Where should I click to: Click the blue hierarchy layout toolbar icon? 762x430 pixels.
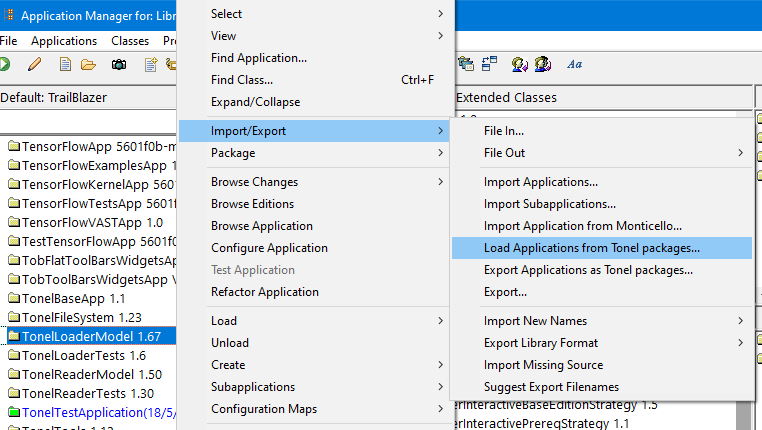pos(490,65)
